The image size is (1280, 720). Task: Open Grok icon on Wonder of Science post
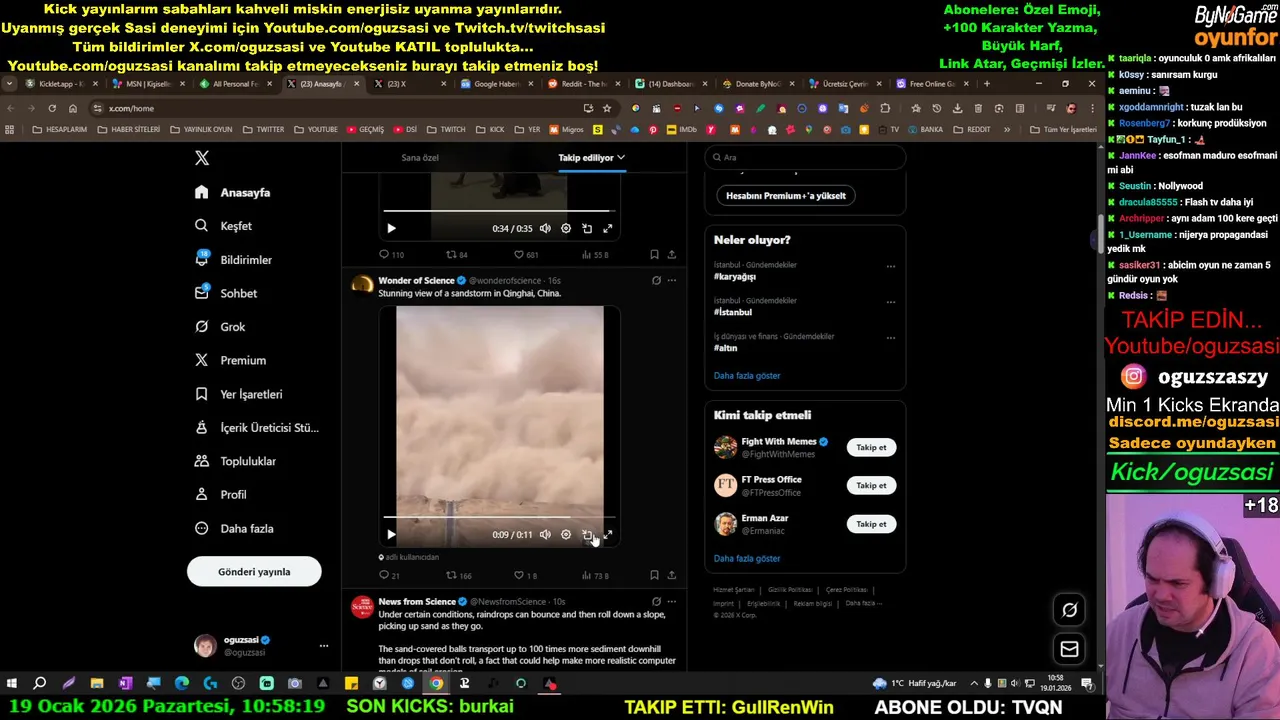[656, 280]
